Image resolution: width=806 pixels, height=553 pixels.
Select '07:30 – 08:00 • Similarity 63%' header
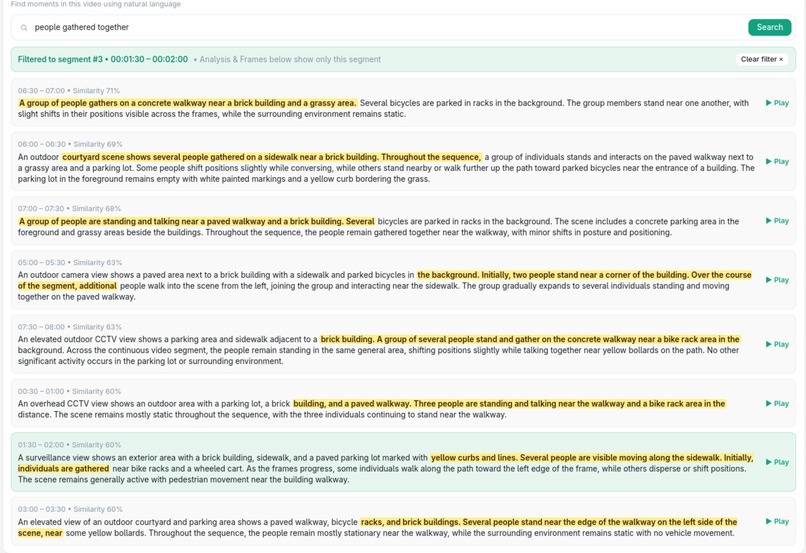pos(69,326)
